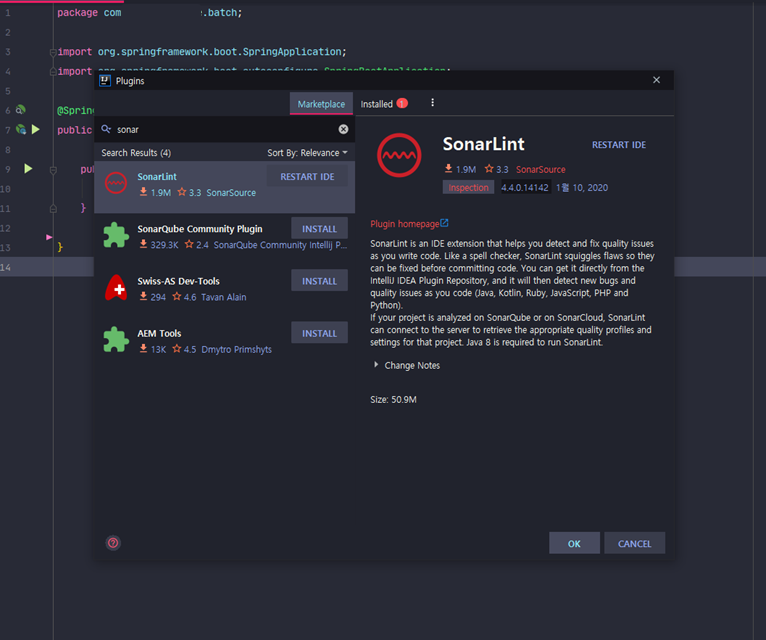Click the Tavan Alain vendor name
The width and height of the screenshot is (766, 640).
[223, 297]
